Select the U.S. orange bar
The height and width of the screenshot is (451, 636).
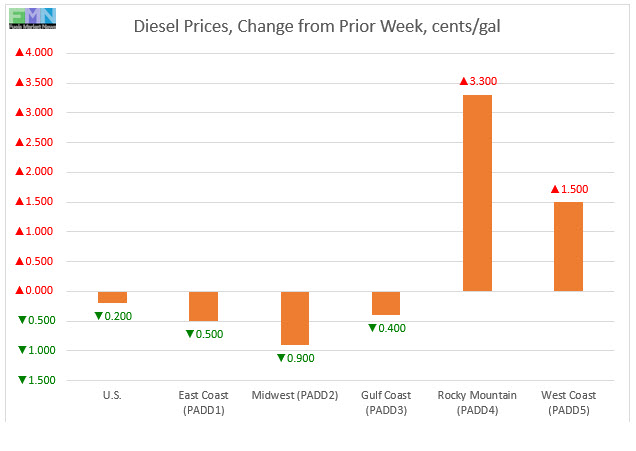point(113,297)
